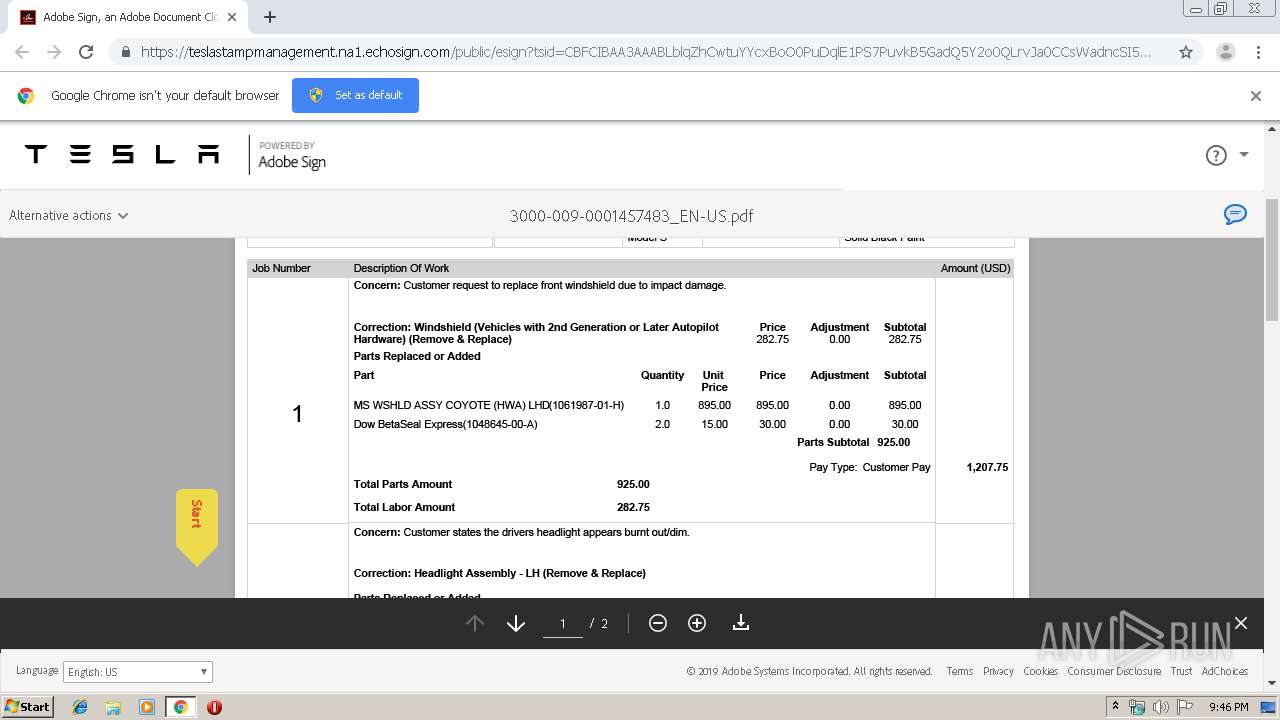
Task: Open a new browser tab
Action: click(x=270, y=17)
